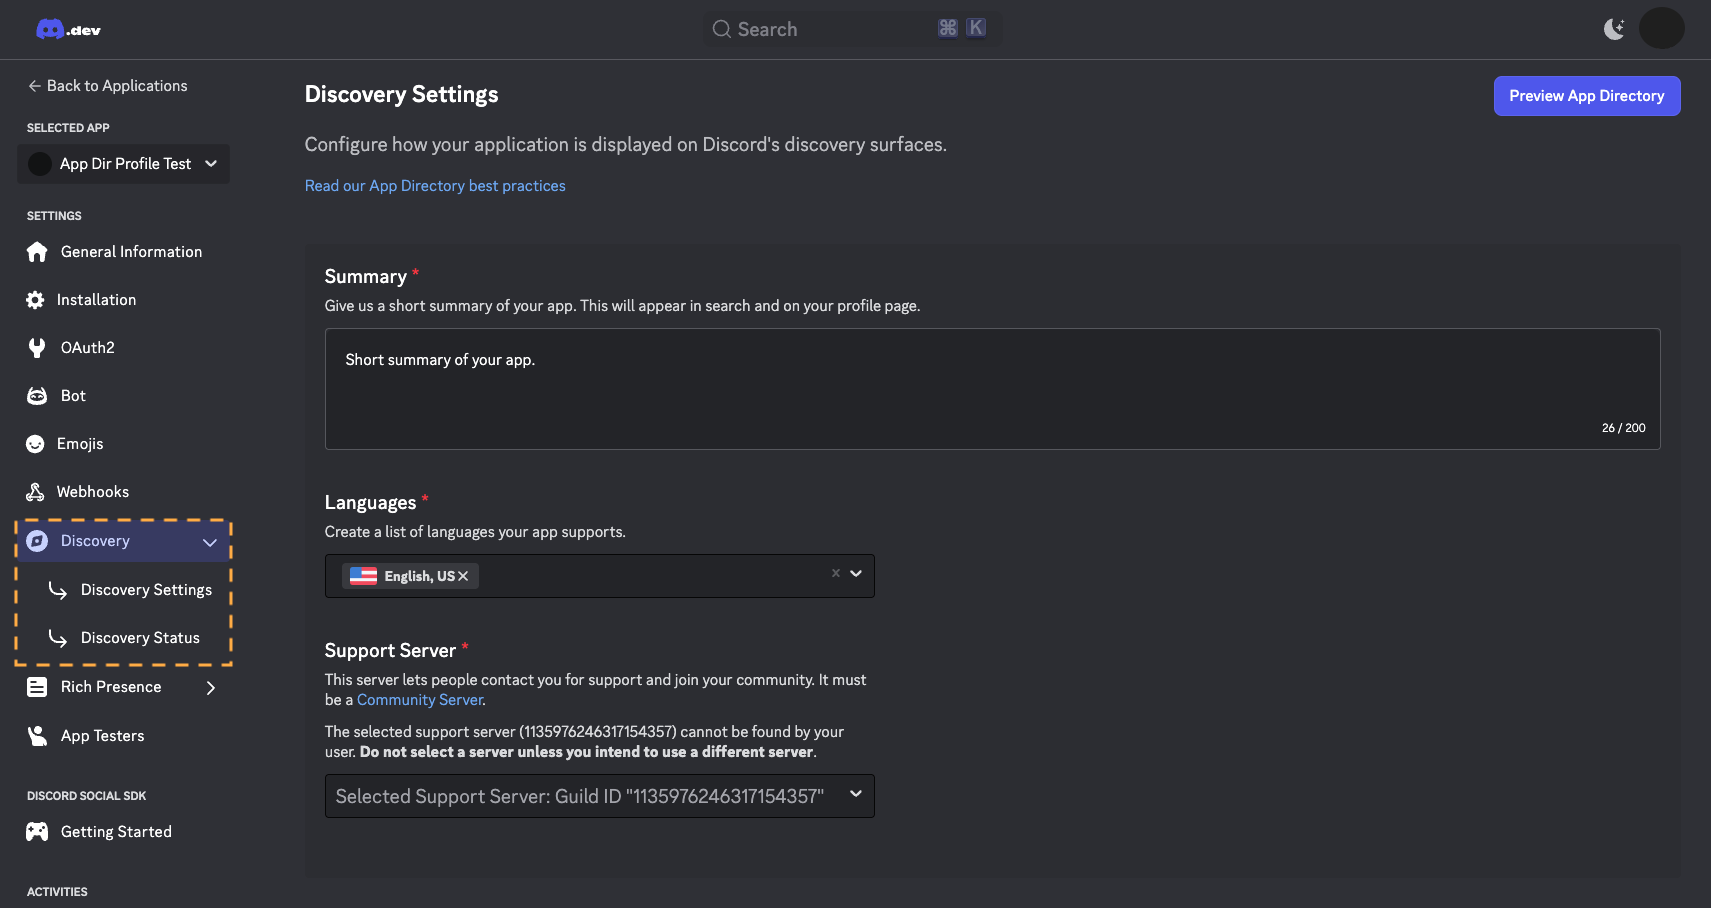Toggle the dark mode moon icon

(x=1614, y=29)
